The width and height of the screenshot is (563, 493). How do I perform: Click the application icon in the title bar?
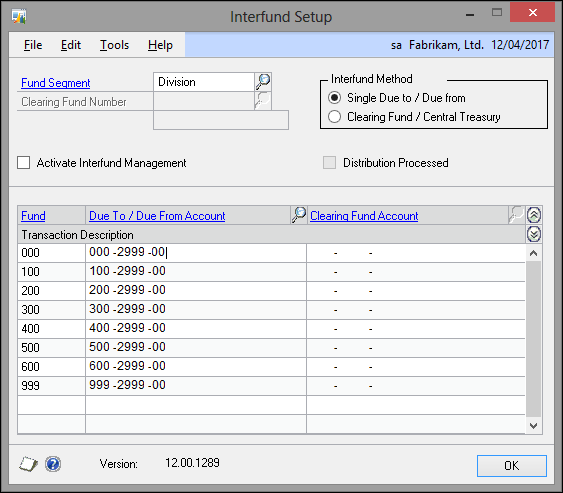click(x=19, y=16)
